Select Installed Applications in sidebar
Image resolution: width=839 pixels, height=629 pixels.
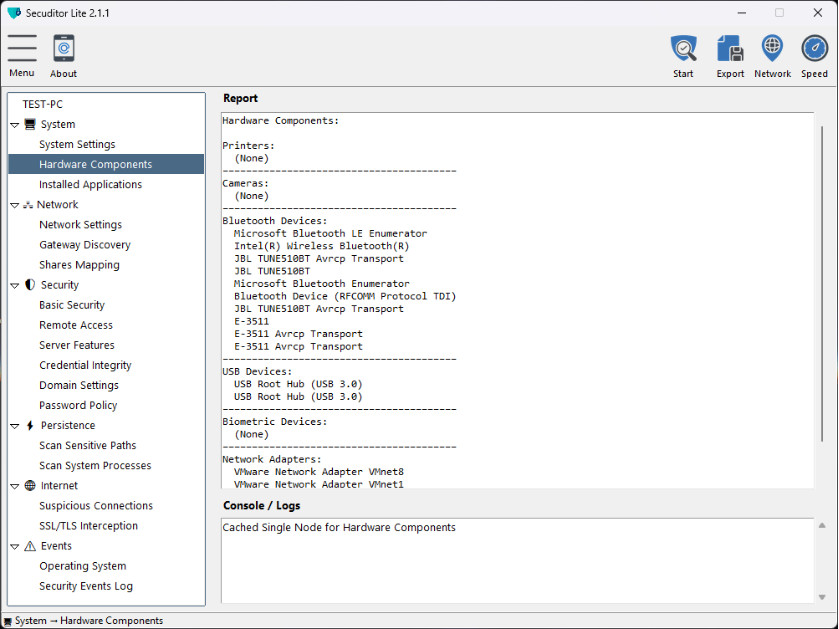pos(90,185)
